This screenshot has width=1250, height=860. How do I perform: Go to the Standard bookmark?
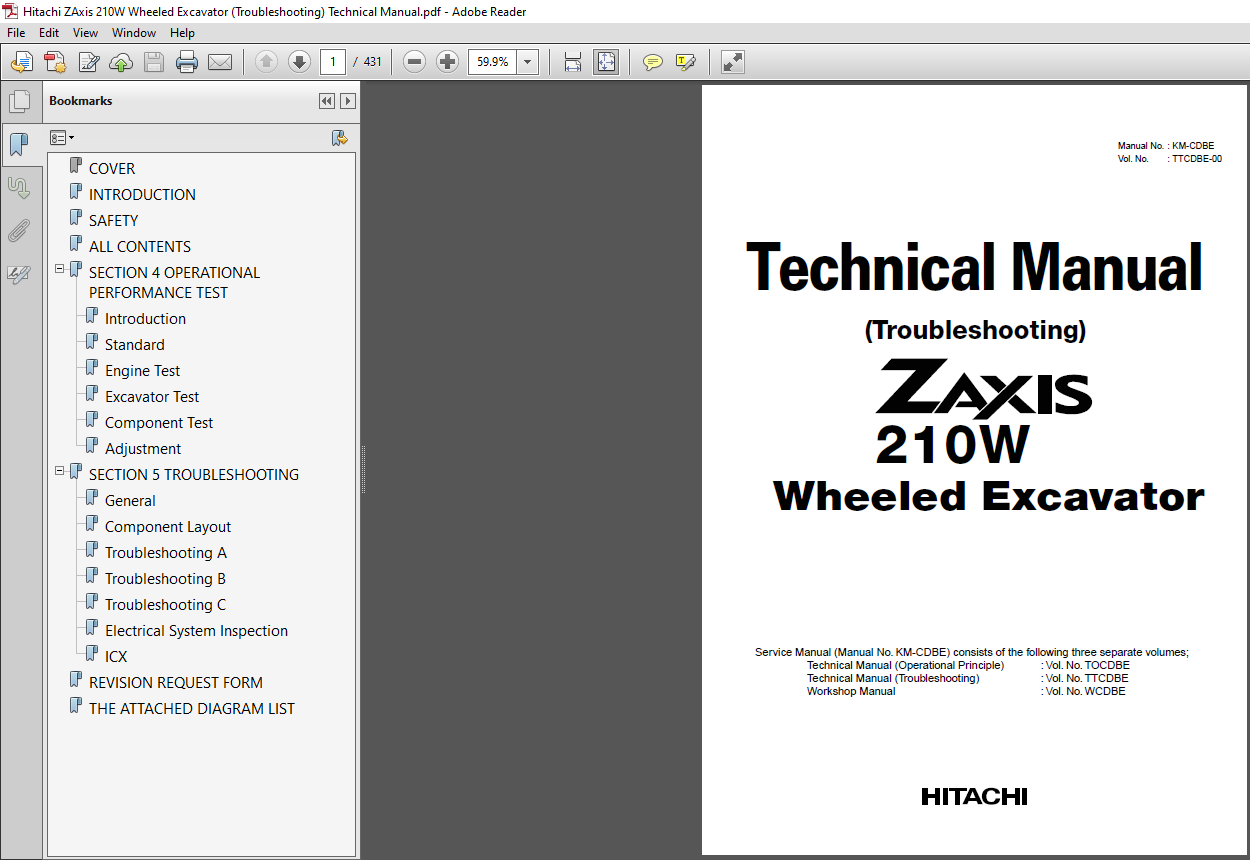(x=135, y=345)
